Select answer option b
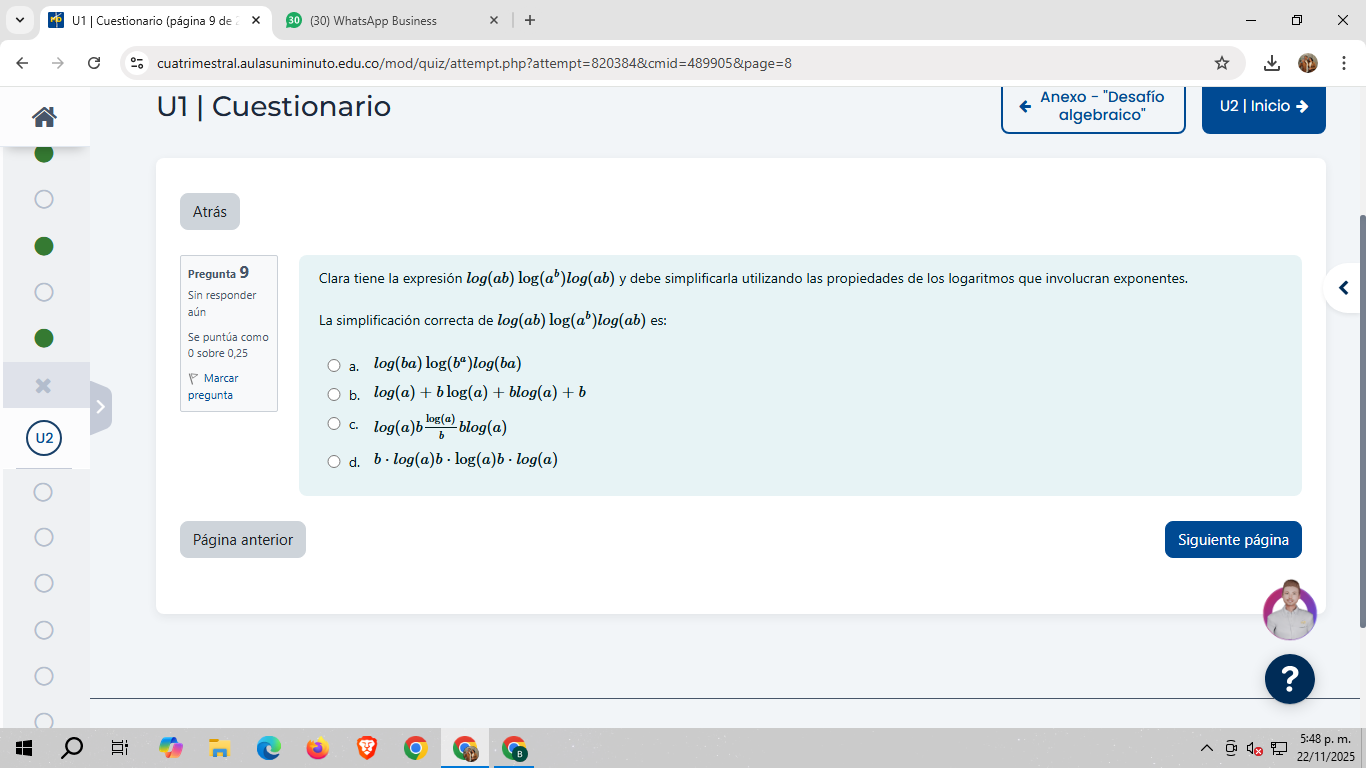Screen dimensions: 1366x768 334,394
